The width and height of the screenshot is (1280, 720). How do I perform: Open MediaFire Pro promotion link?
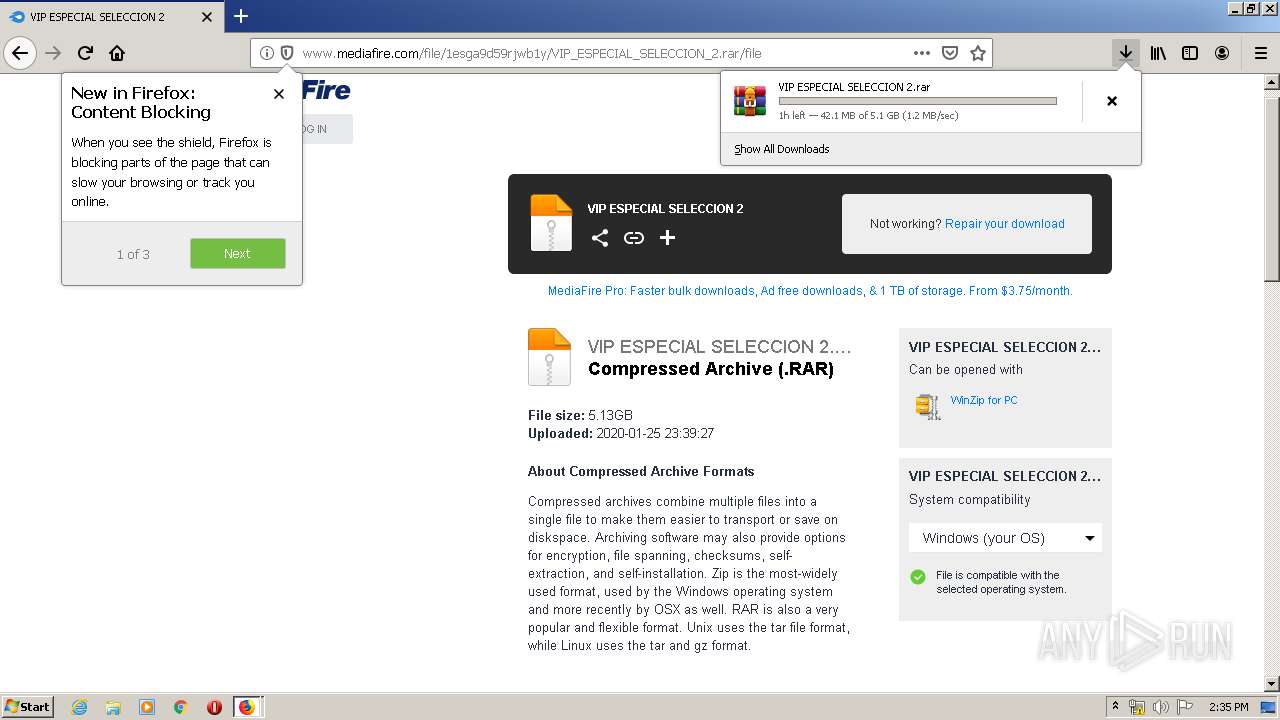click(x=810, y=291)
